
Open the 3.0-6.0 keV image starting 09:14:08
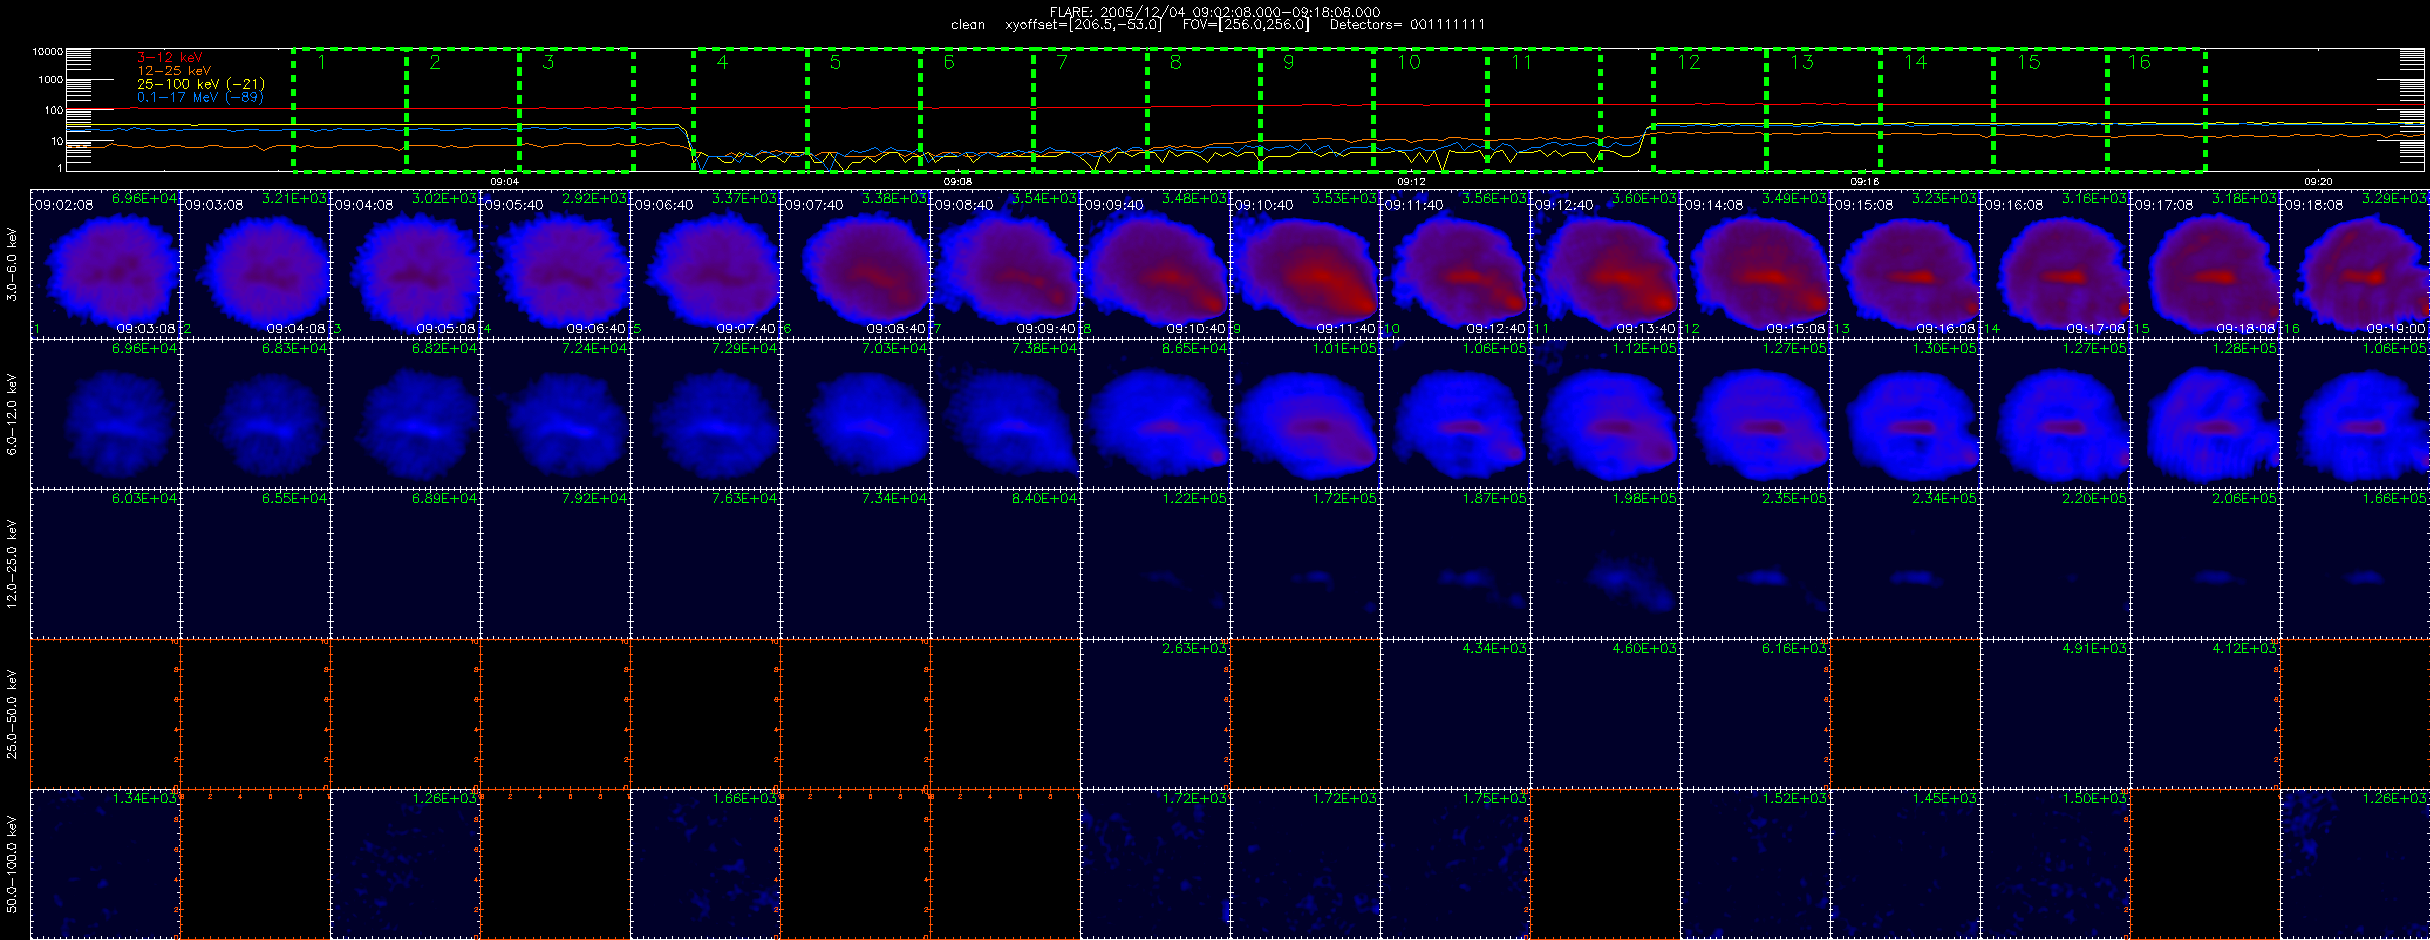1756,264
